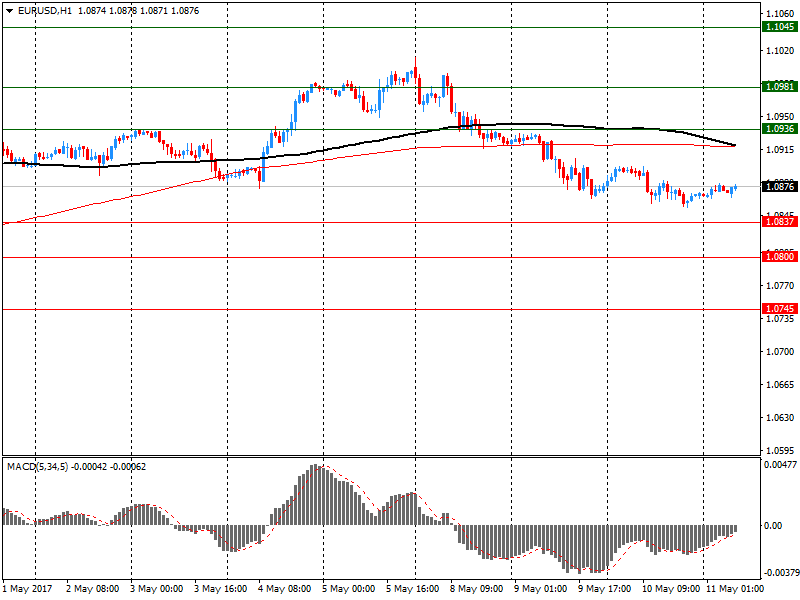This screenshot has width=800, height=600.
Task: Select the 1.0837 red support level label
Action: click(780, 222)
